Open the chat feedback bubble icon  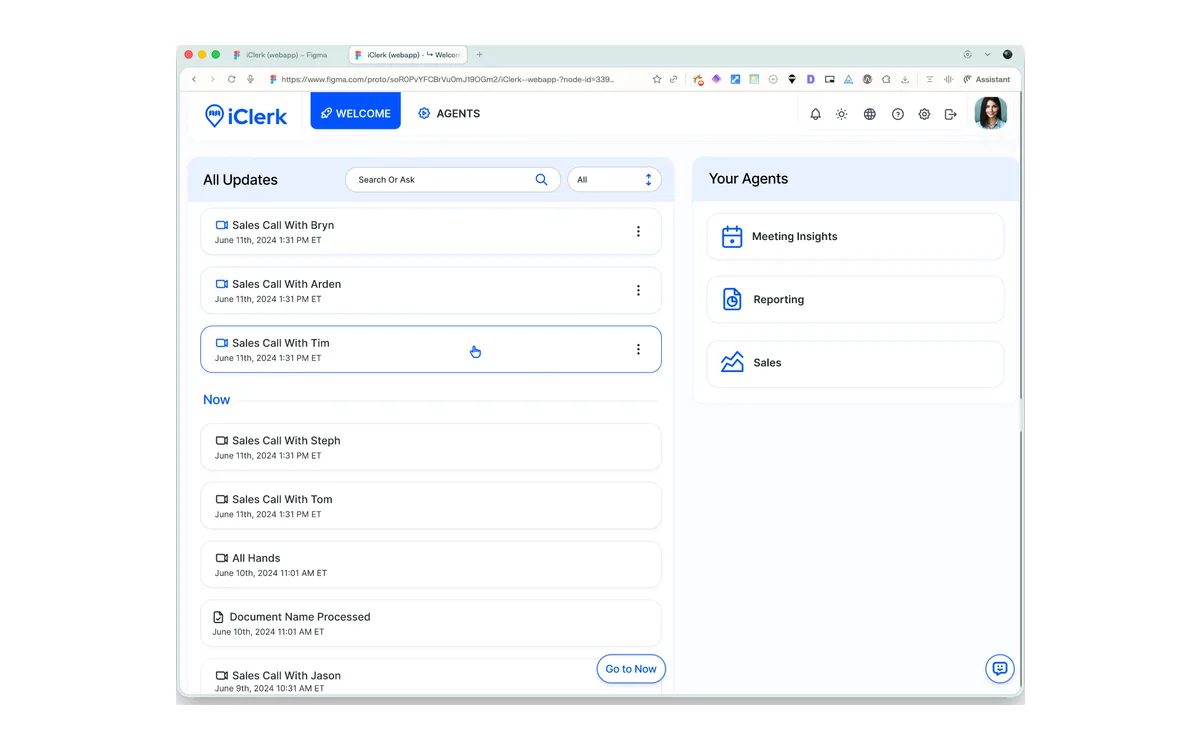click(1000, 669)
